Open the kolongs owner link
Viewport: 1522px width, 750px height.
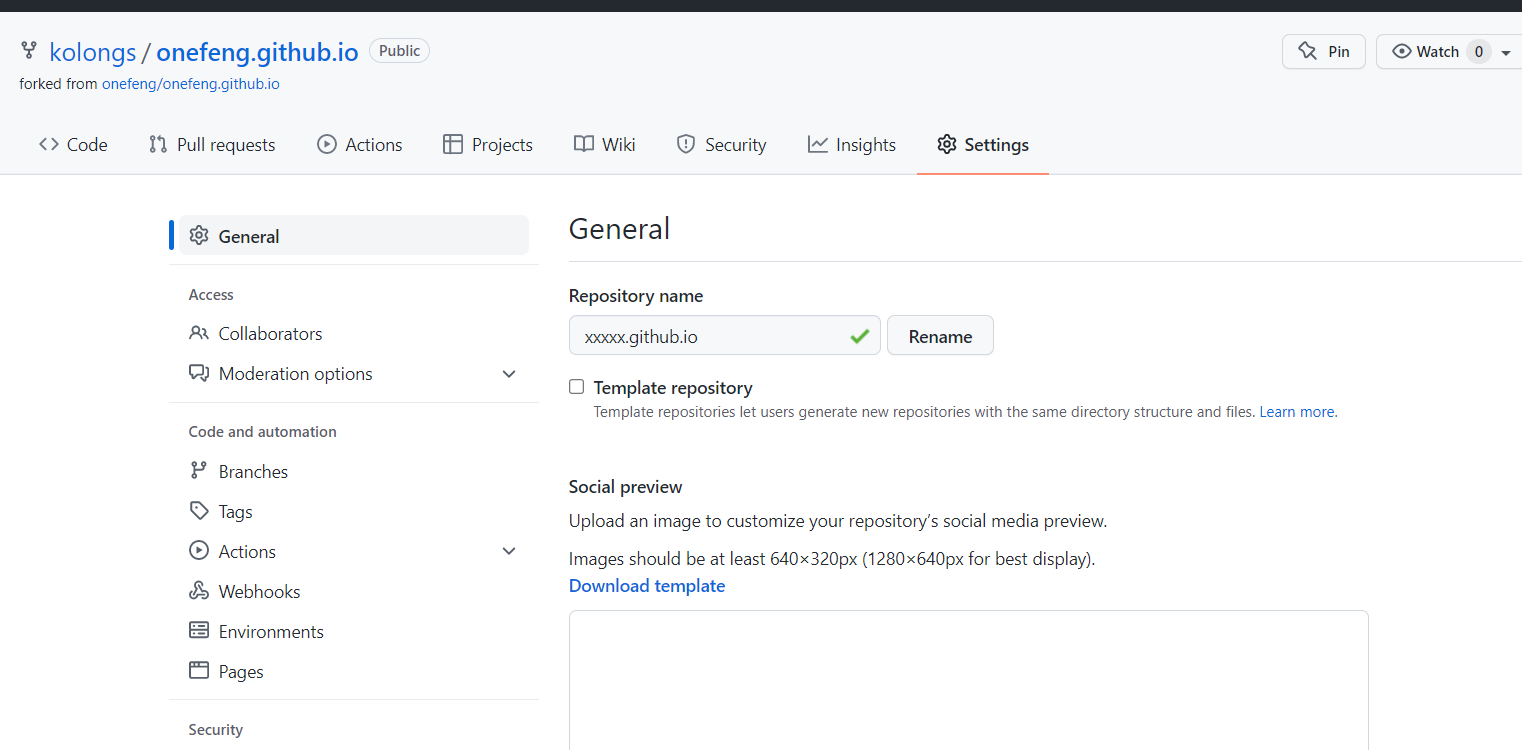[93, 52]
